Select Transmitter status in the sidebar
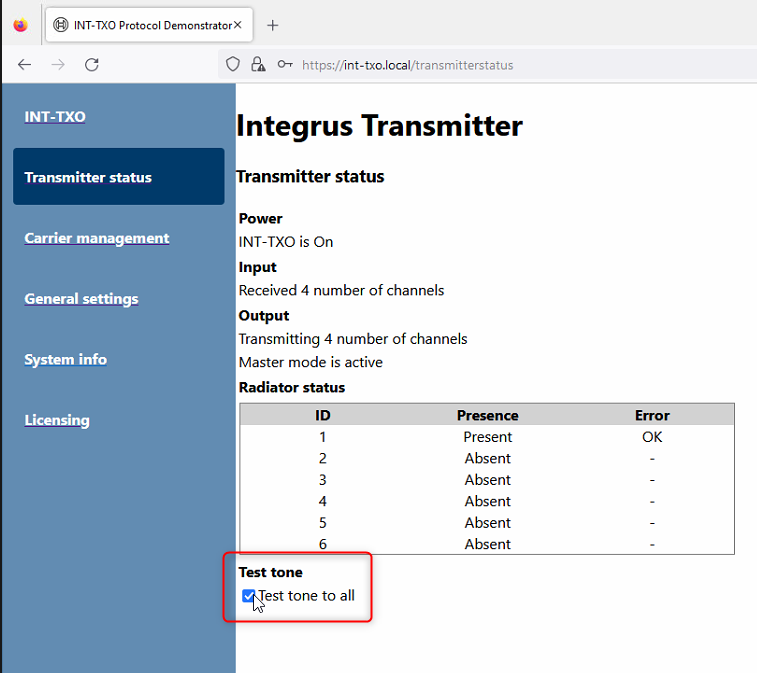The width and height of the screenshot is (757, 673). pos(88,177)
